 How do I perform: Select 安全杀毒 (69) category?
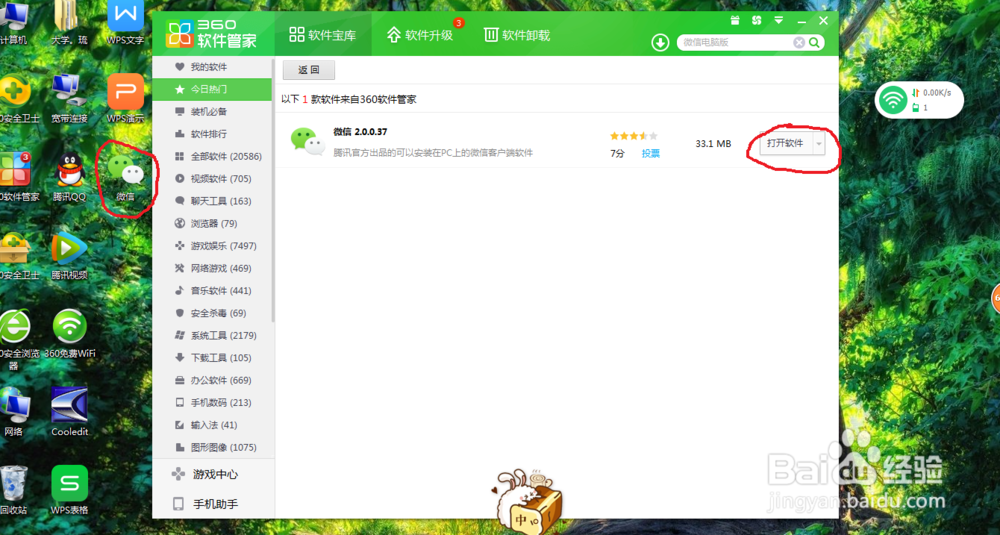coord(212,312)
